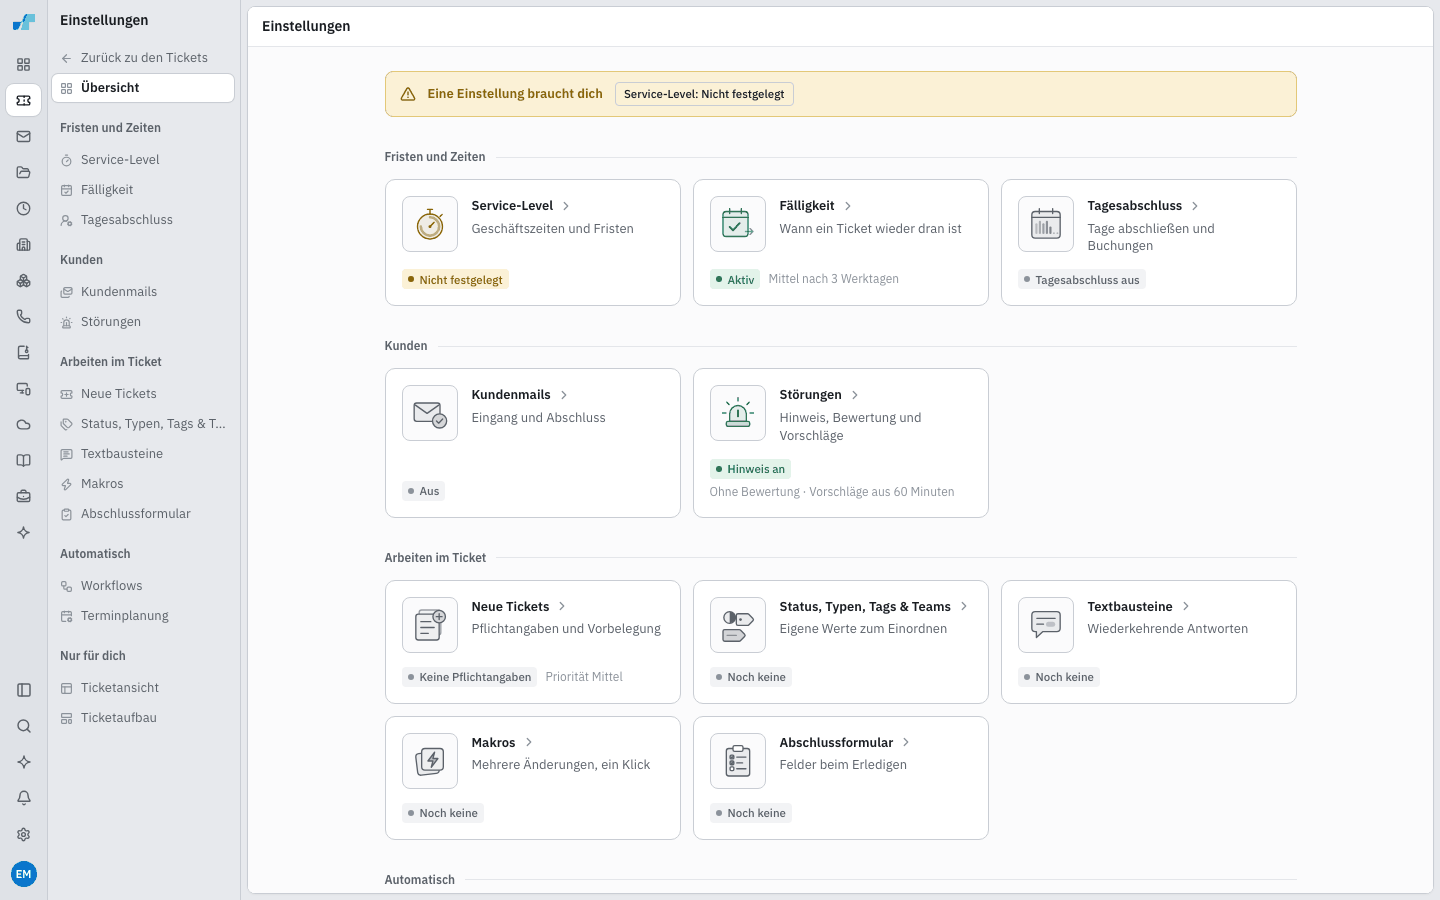Open the folder icon in the left rail
1440x900 pixels.
point(24,172)
